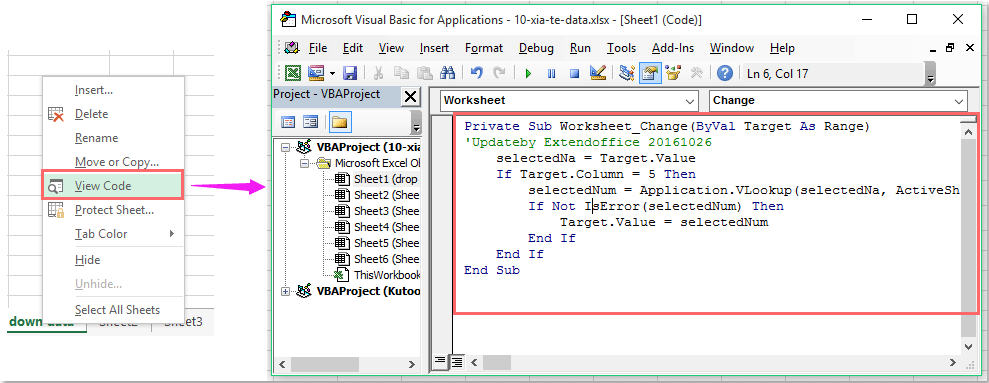Open the Run menu
Viewport: 989px width, 383px height.
coord(580,48)
